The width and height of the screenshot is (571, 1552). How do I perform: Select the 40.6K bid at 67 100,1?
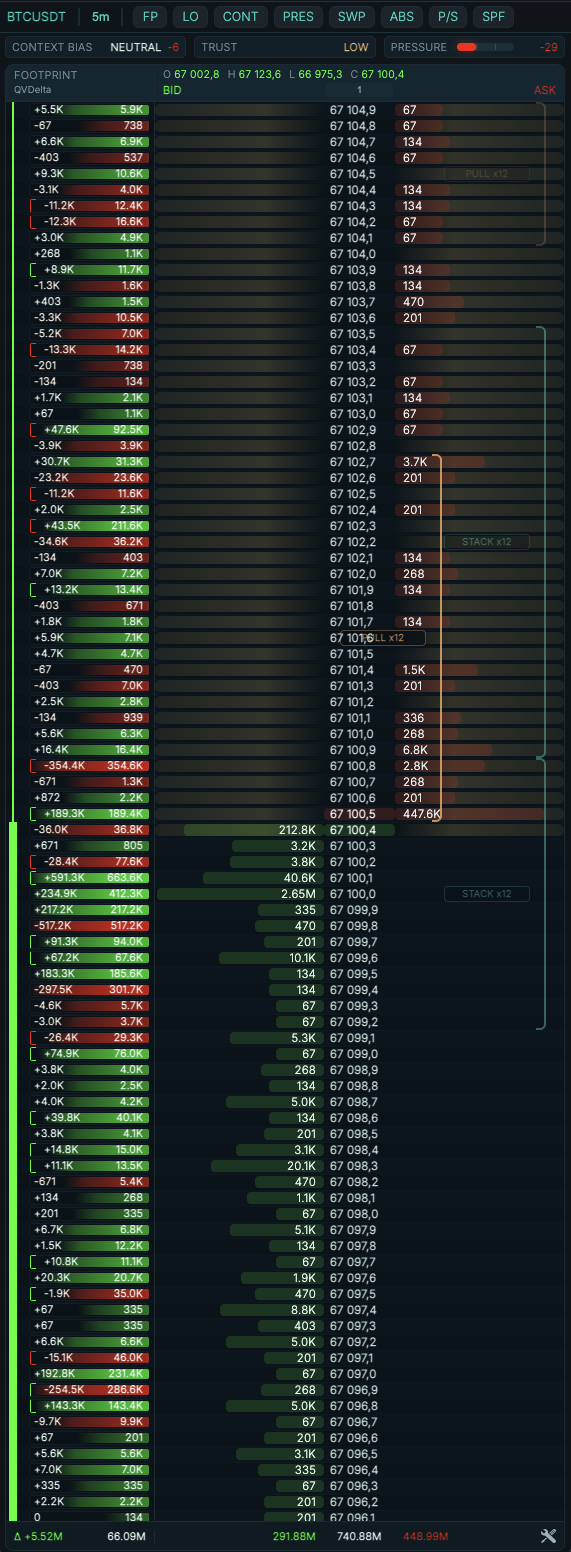click(300, 878)
